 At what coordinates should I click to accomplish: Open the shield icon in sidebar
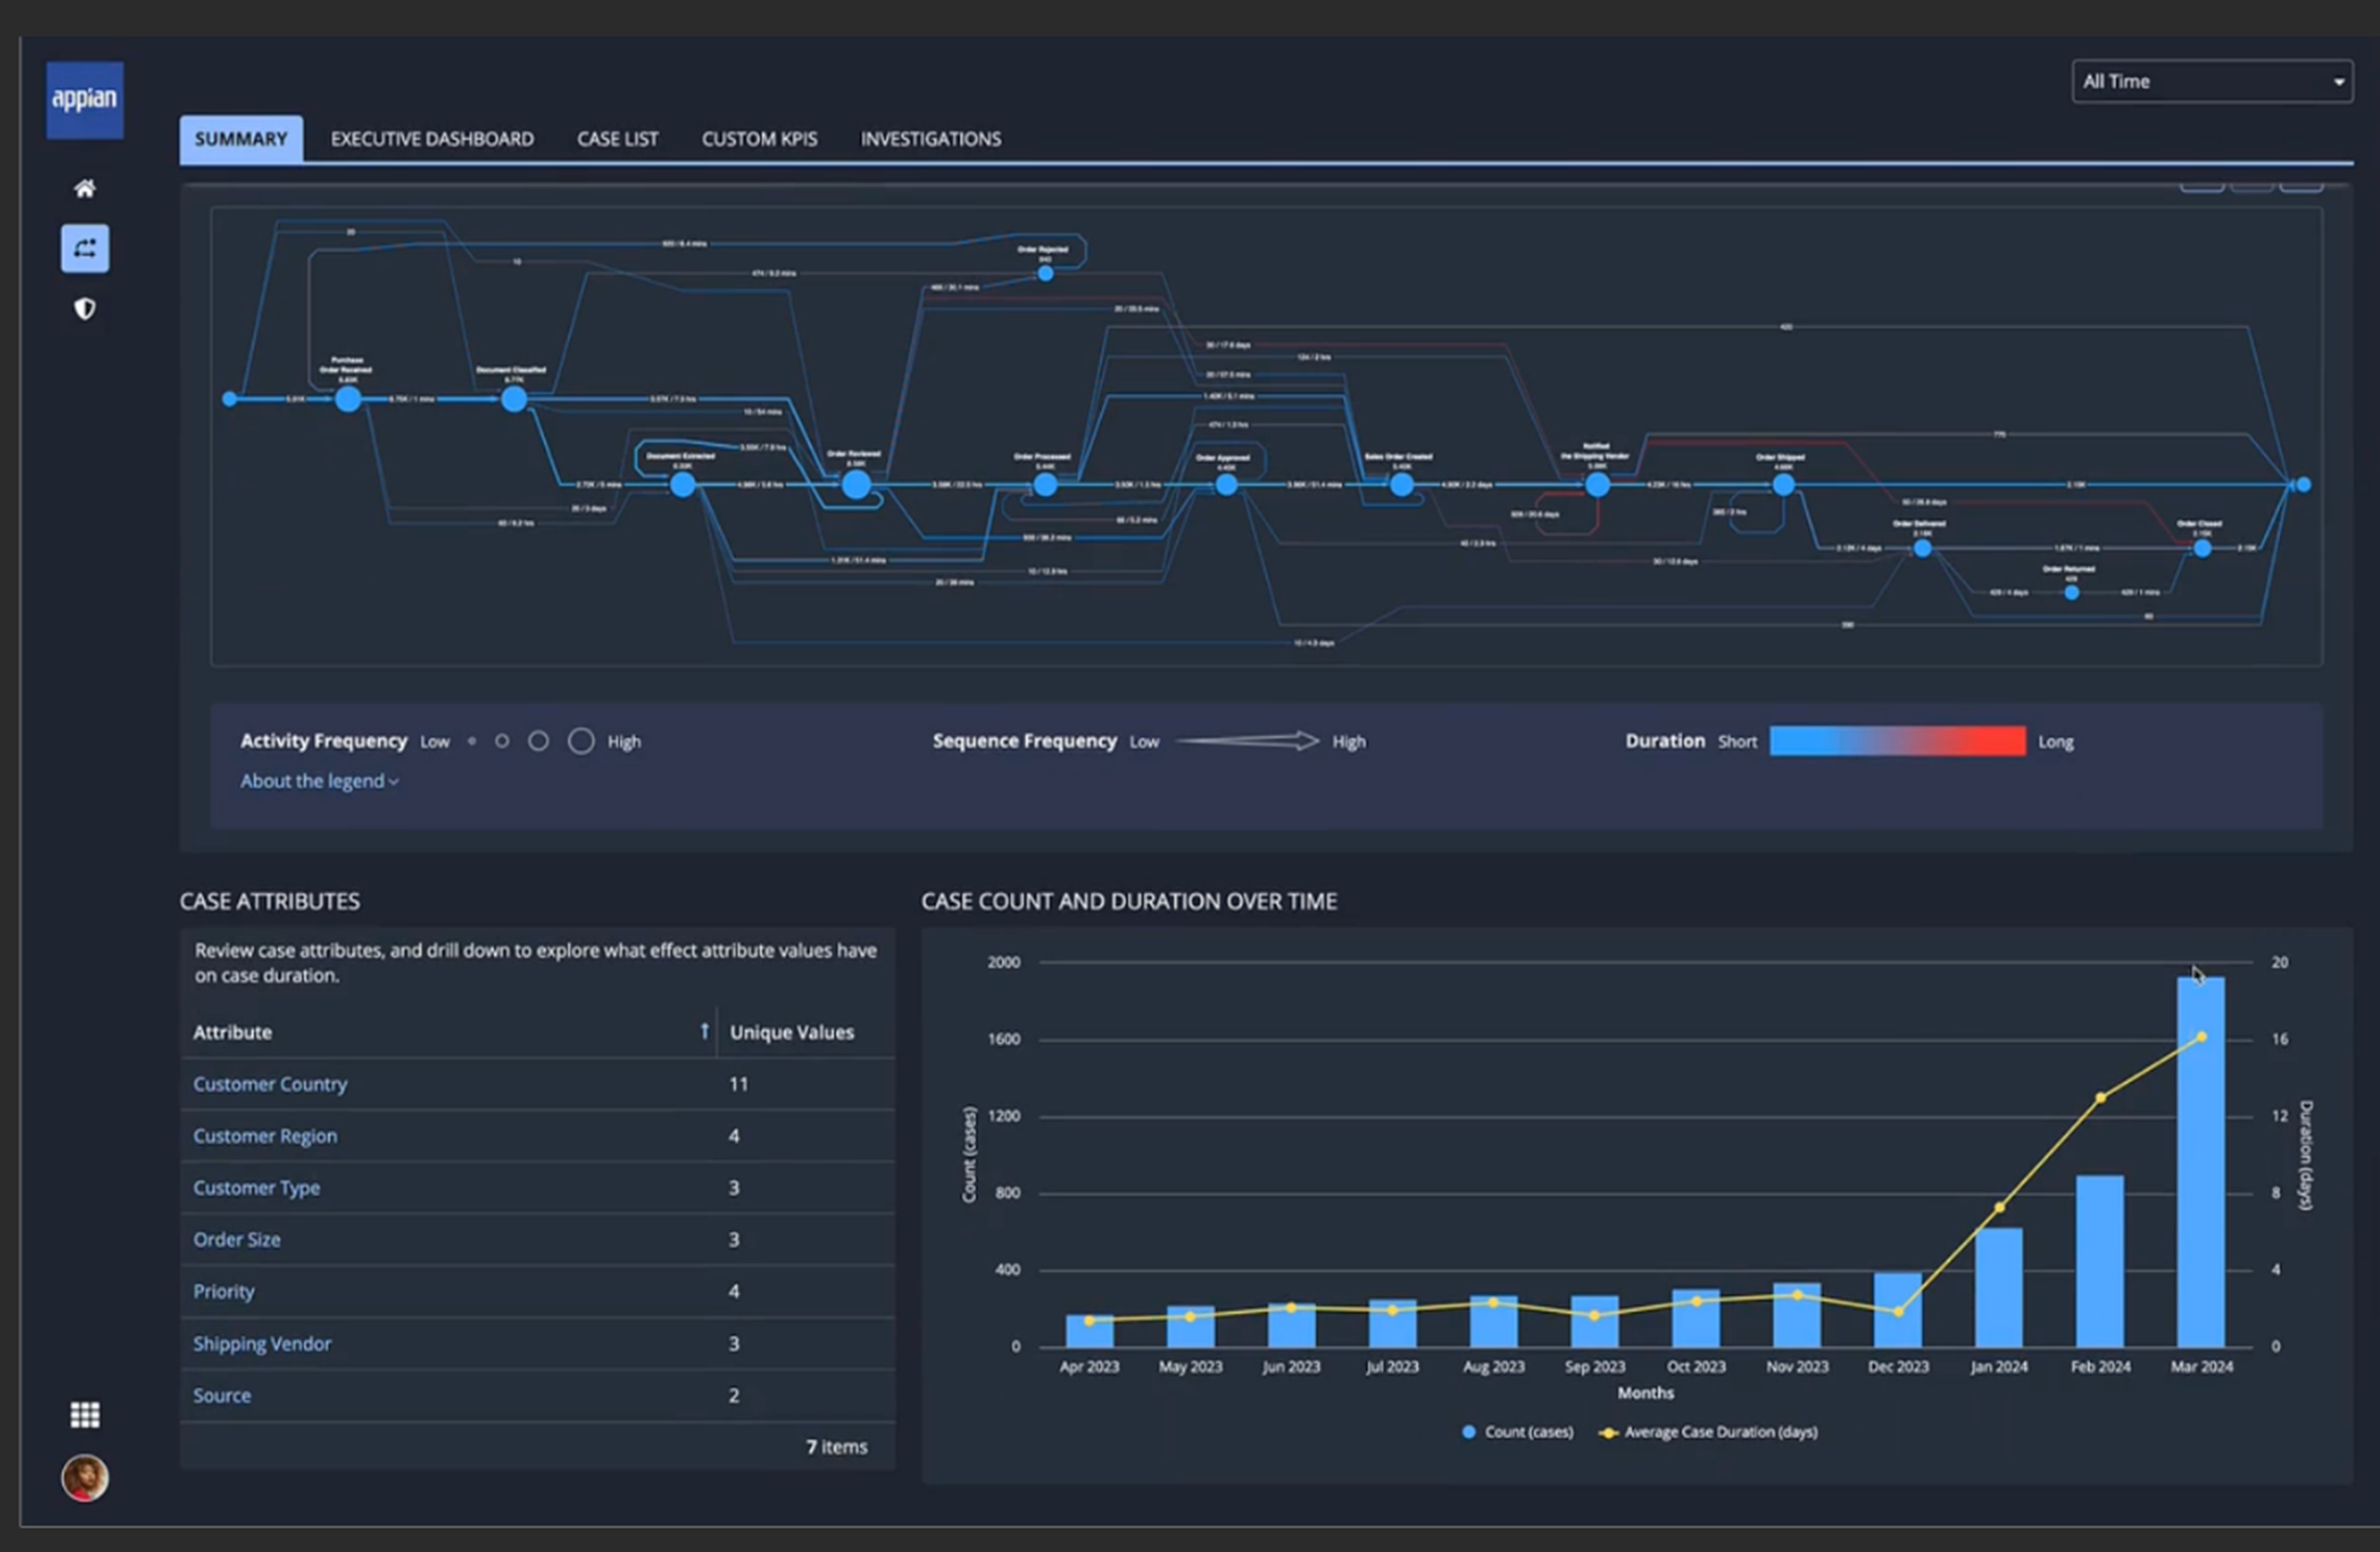point(84,309)
